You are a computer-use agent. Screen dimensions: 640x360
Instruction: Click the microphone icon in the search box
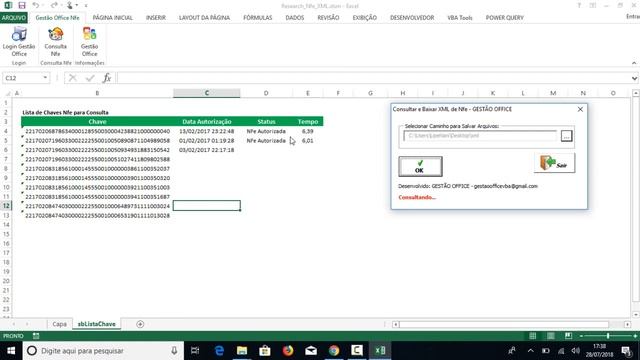tap(174, 351)
